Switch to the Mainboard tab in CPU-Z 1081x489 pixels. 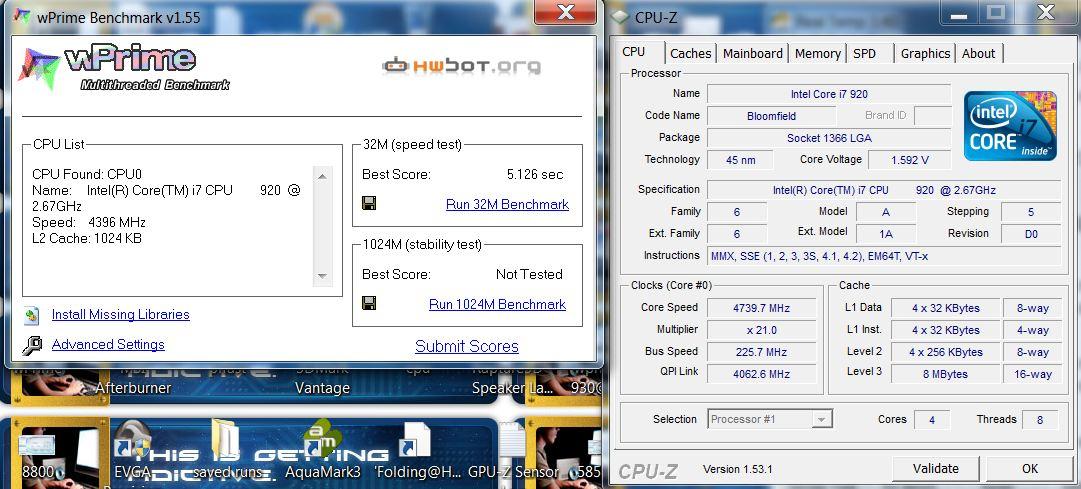tap(752, 53)
